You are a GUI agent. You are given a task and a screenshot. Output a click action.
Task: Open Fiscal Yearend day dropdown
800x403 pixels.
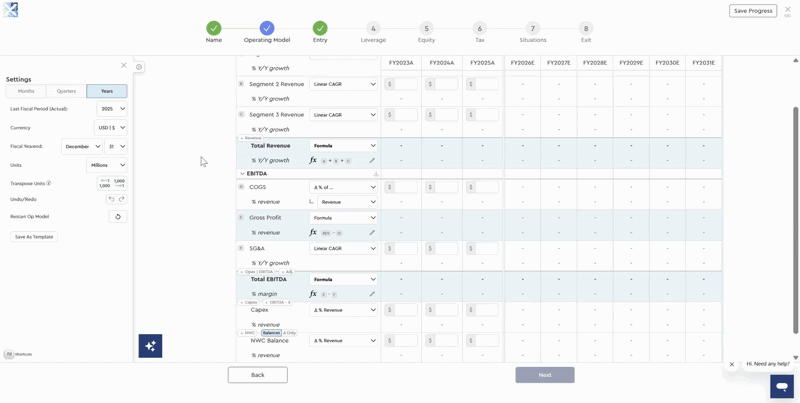(115, 146)
